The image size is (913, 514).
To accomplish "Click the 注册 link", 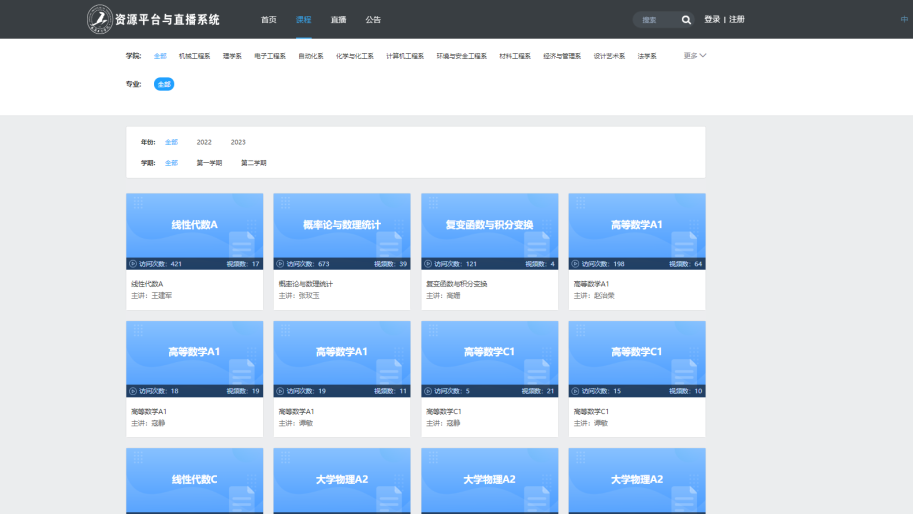I will (x=737, y=19).
